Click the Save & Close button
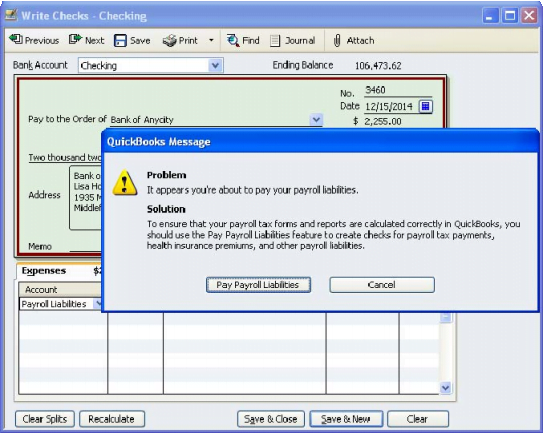This screenshot has width=543, height=435. (x=271, y=419)
